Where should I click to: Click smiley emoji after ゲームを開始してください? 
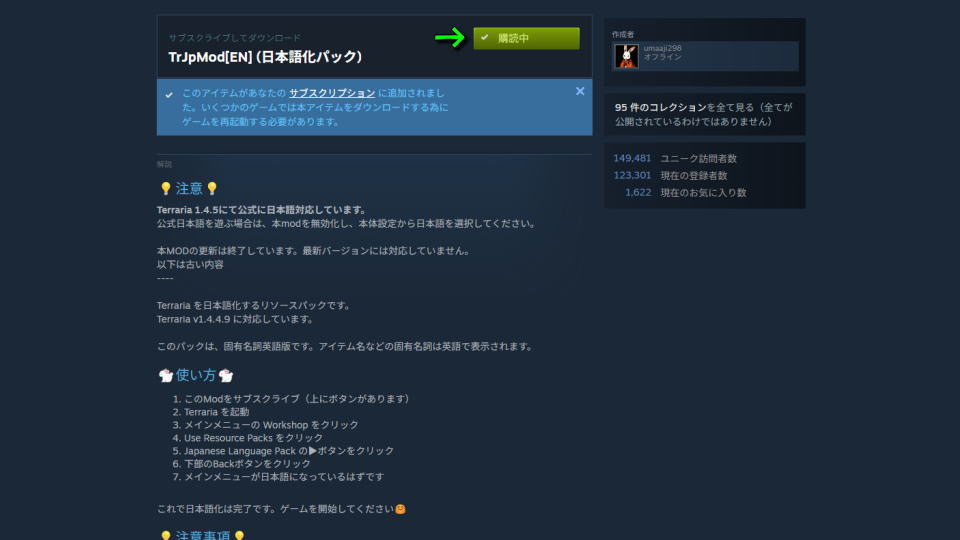tap(400, 509)
